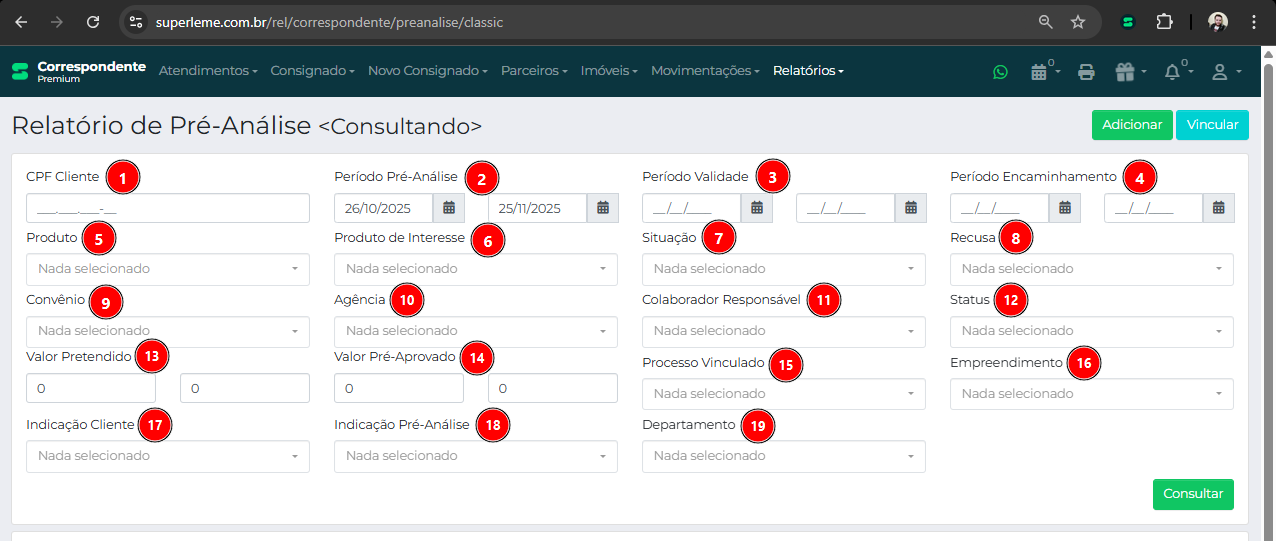Click the Período Validade end date field
Viewport: 1276px width, 541px height.
(x=846, y=208)
